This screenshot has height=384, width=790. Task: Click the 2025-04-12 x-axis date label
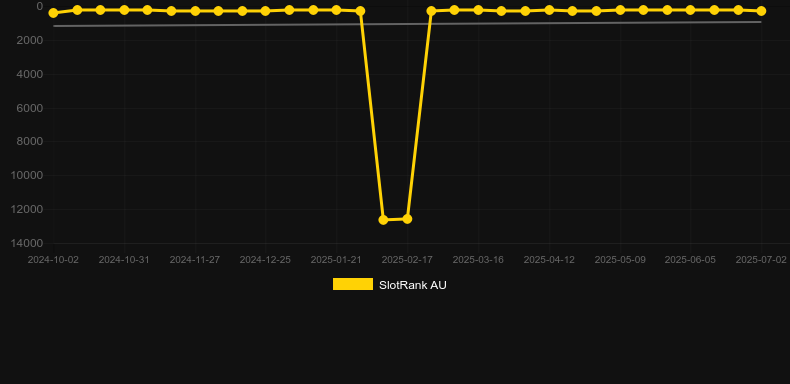click(549, 260)
